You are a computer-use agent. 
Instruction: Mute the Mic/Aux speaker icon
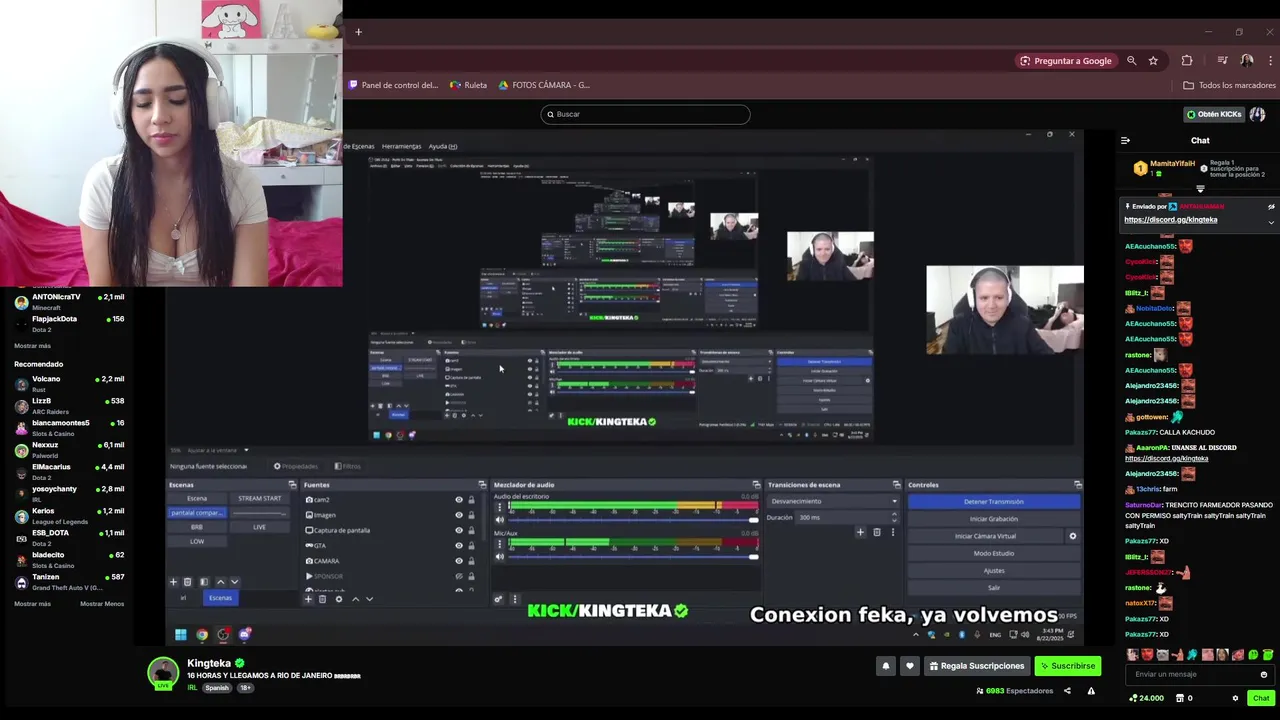(500, 557)
